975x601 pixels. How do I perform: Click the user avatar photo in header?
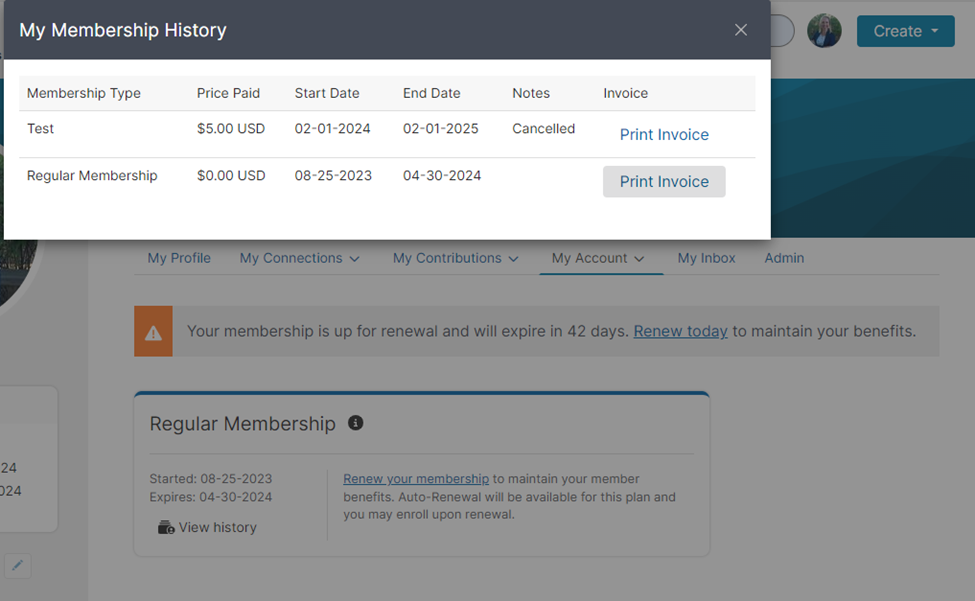pos(824,31)
